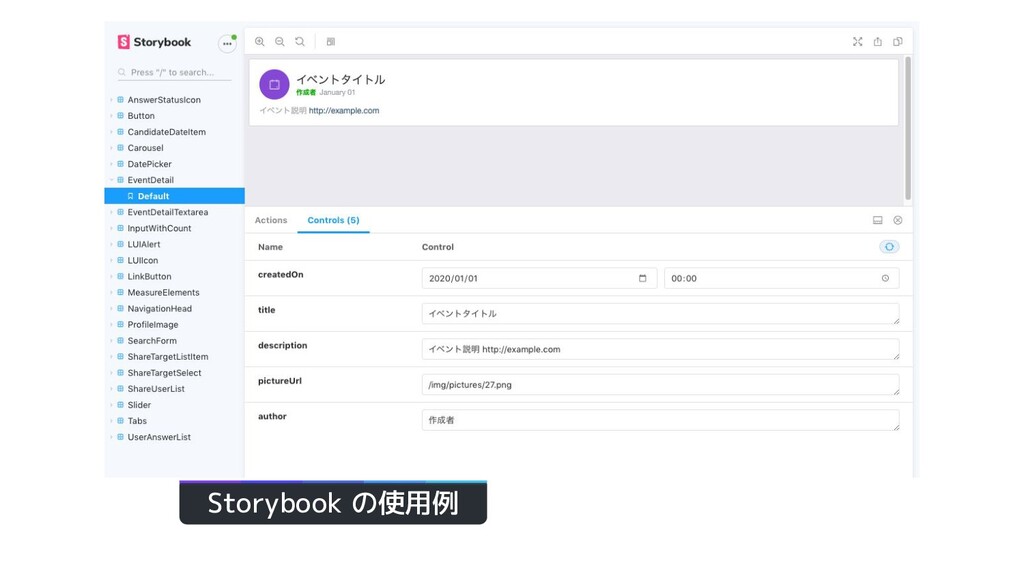Open LUIIcon in the sidebar

click(x=142, y=260)
